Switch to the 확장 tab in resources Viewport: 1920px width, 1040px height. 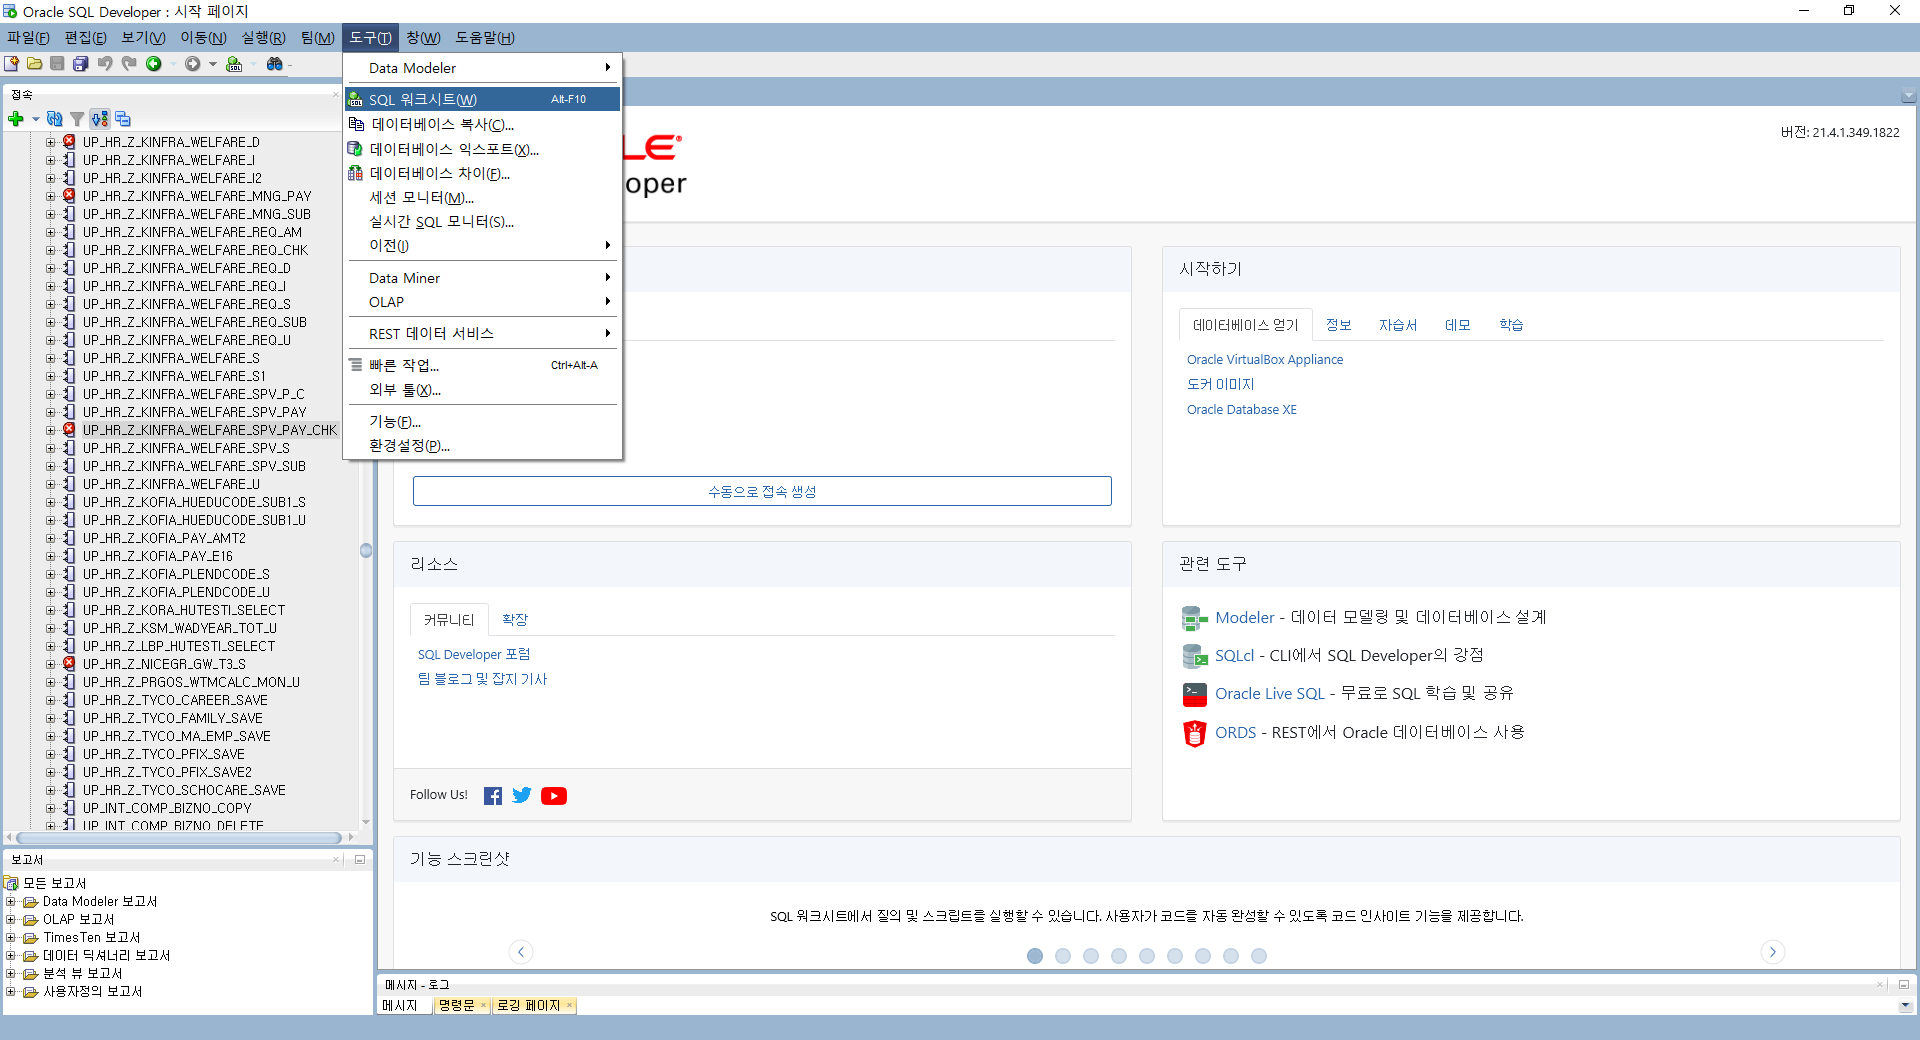(515, 620)
